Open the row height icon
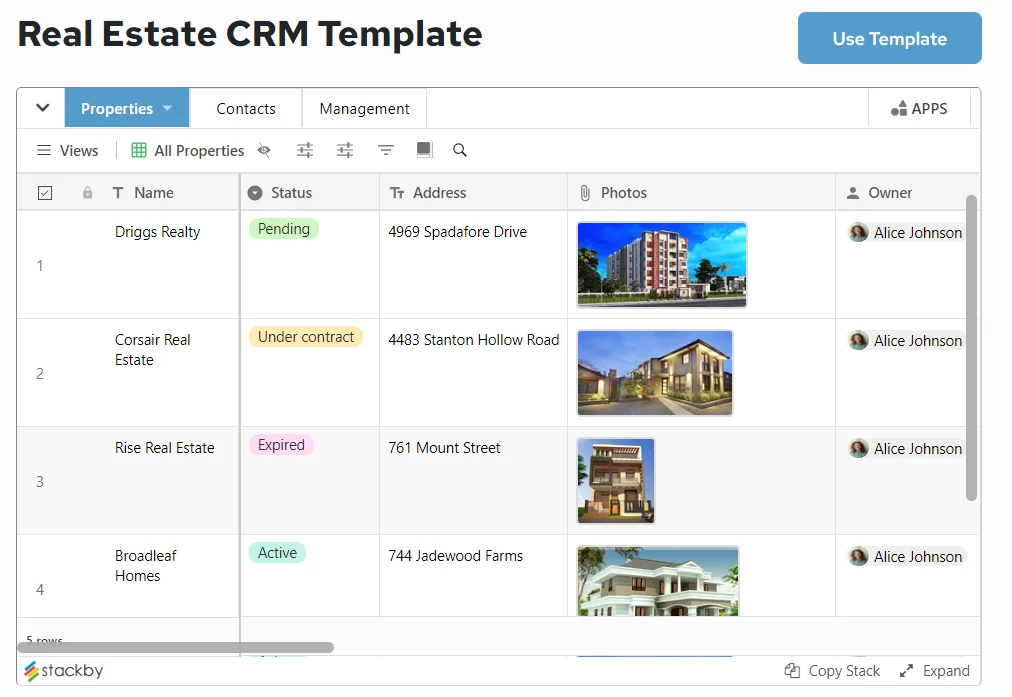 point(424,149)
